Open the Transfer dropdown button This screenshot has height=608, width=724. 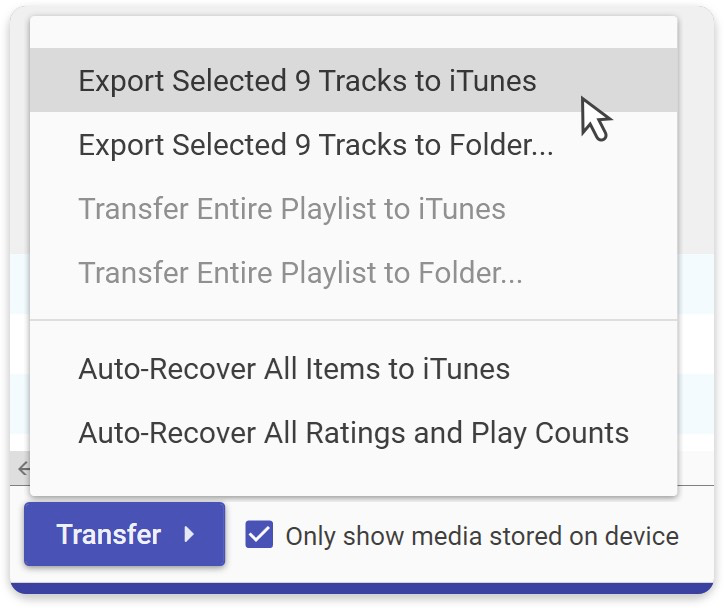coord(124,534)
